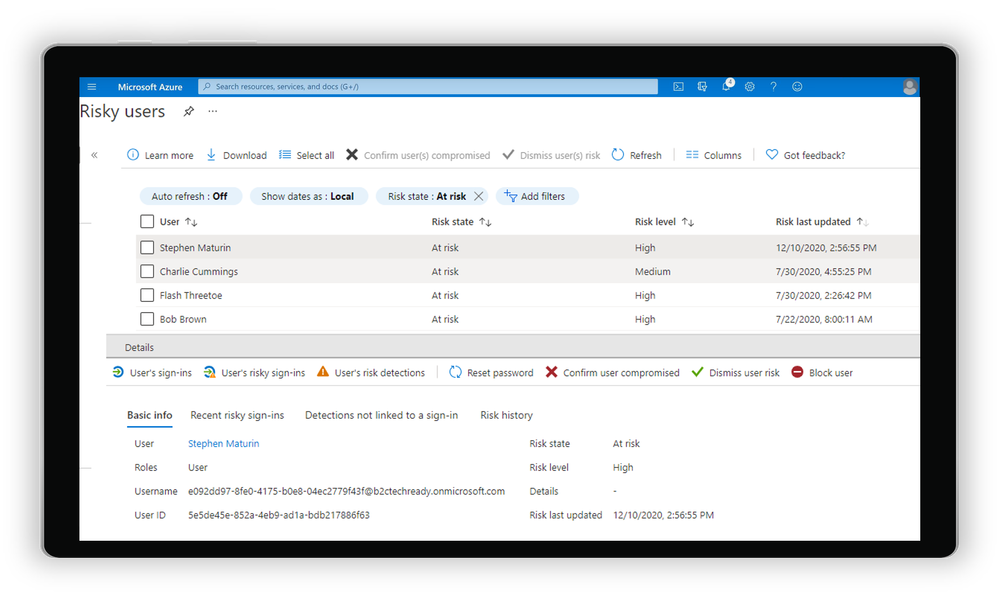Click the Medium risk level cell
This screenshot has width=998, height=593.
click(652, 272)
